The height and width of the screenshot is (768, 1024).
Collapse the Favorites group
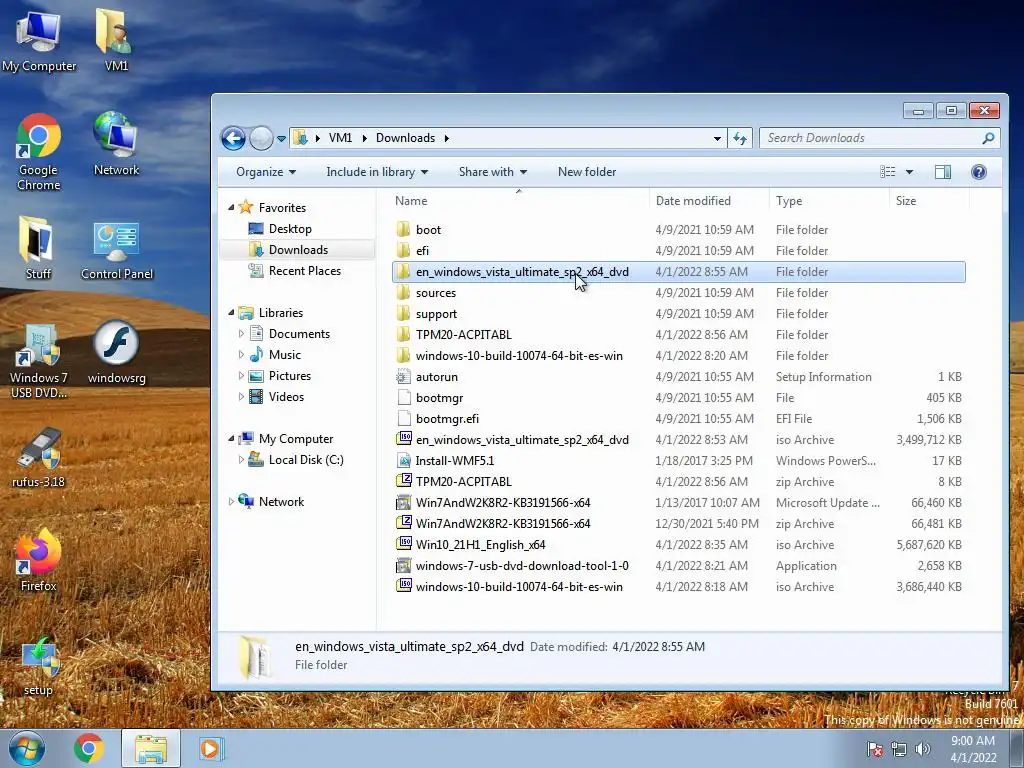point(231,208)
